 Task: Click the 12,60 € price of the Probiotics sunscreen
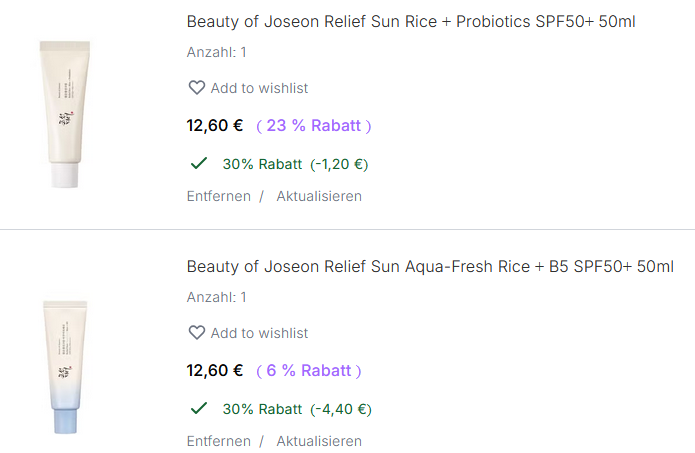(x=215, y=126)
